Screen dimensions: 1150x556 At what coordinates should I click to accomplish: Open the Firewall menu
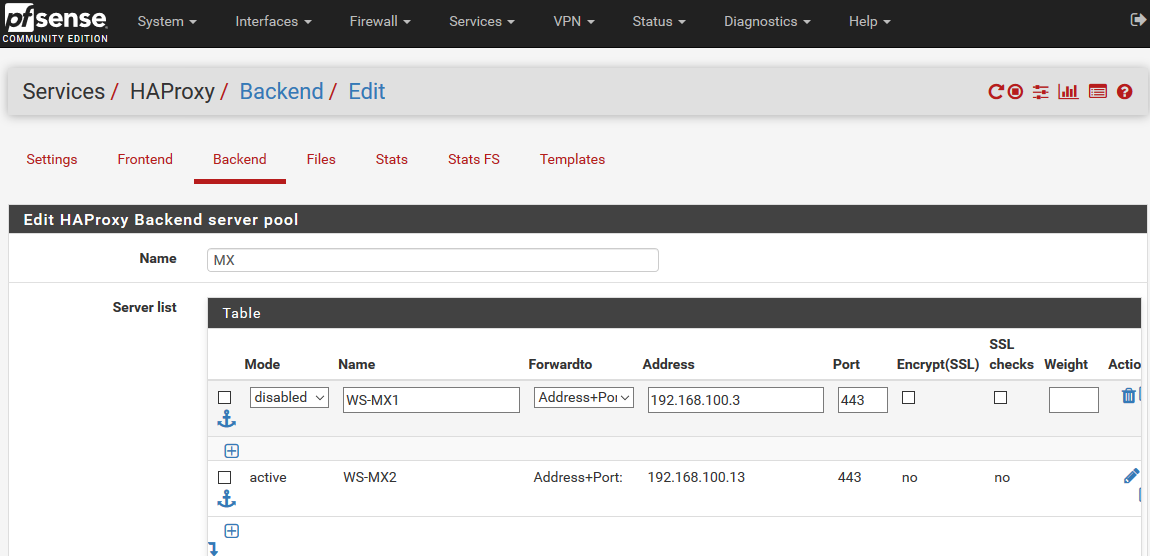tap(380, 21)
